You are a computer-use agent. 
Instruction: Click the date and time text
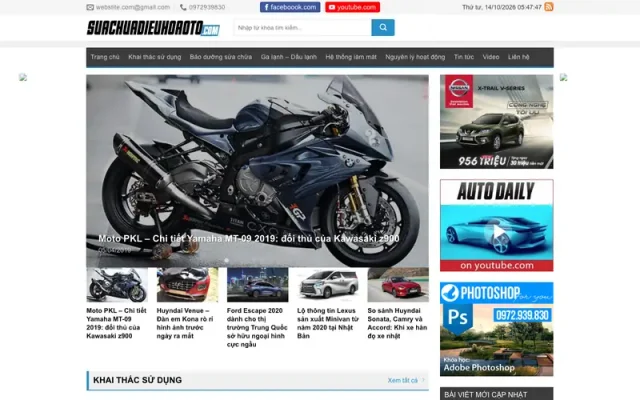[502, 7]
